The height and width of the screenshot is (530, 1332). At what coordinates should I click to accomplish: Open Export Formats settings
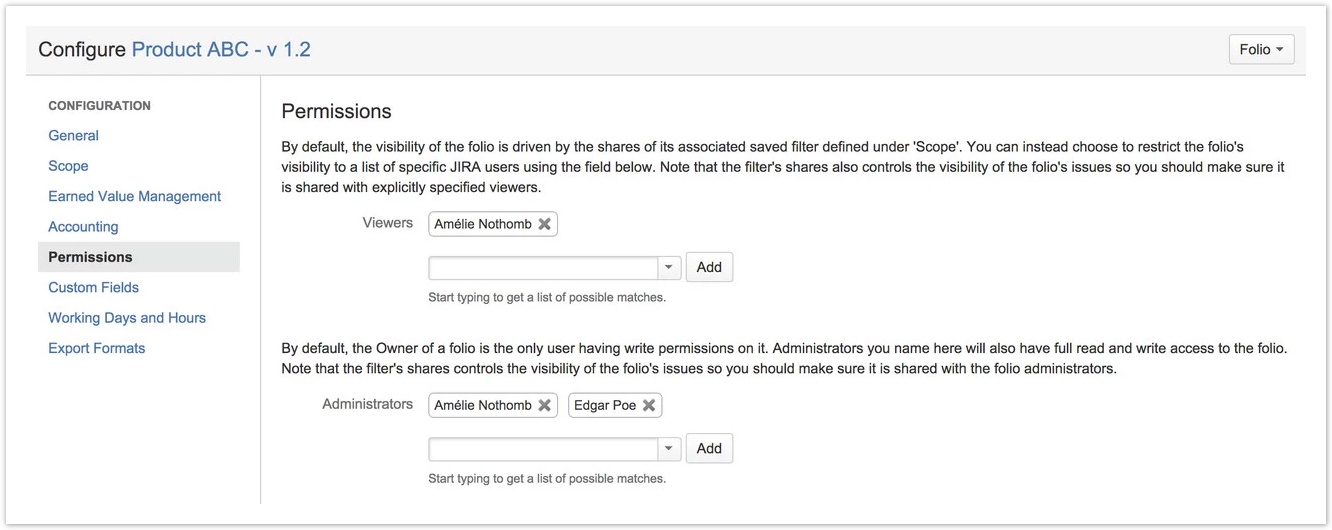(96, 348)
